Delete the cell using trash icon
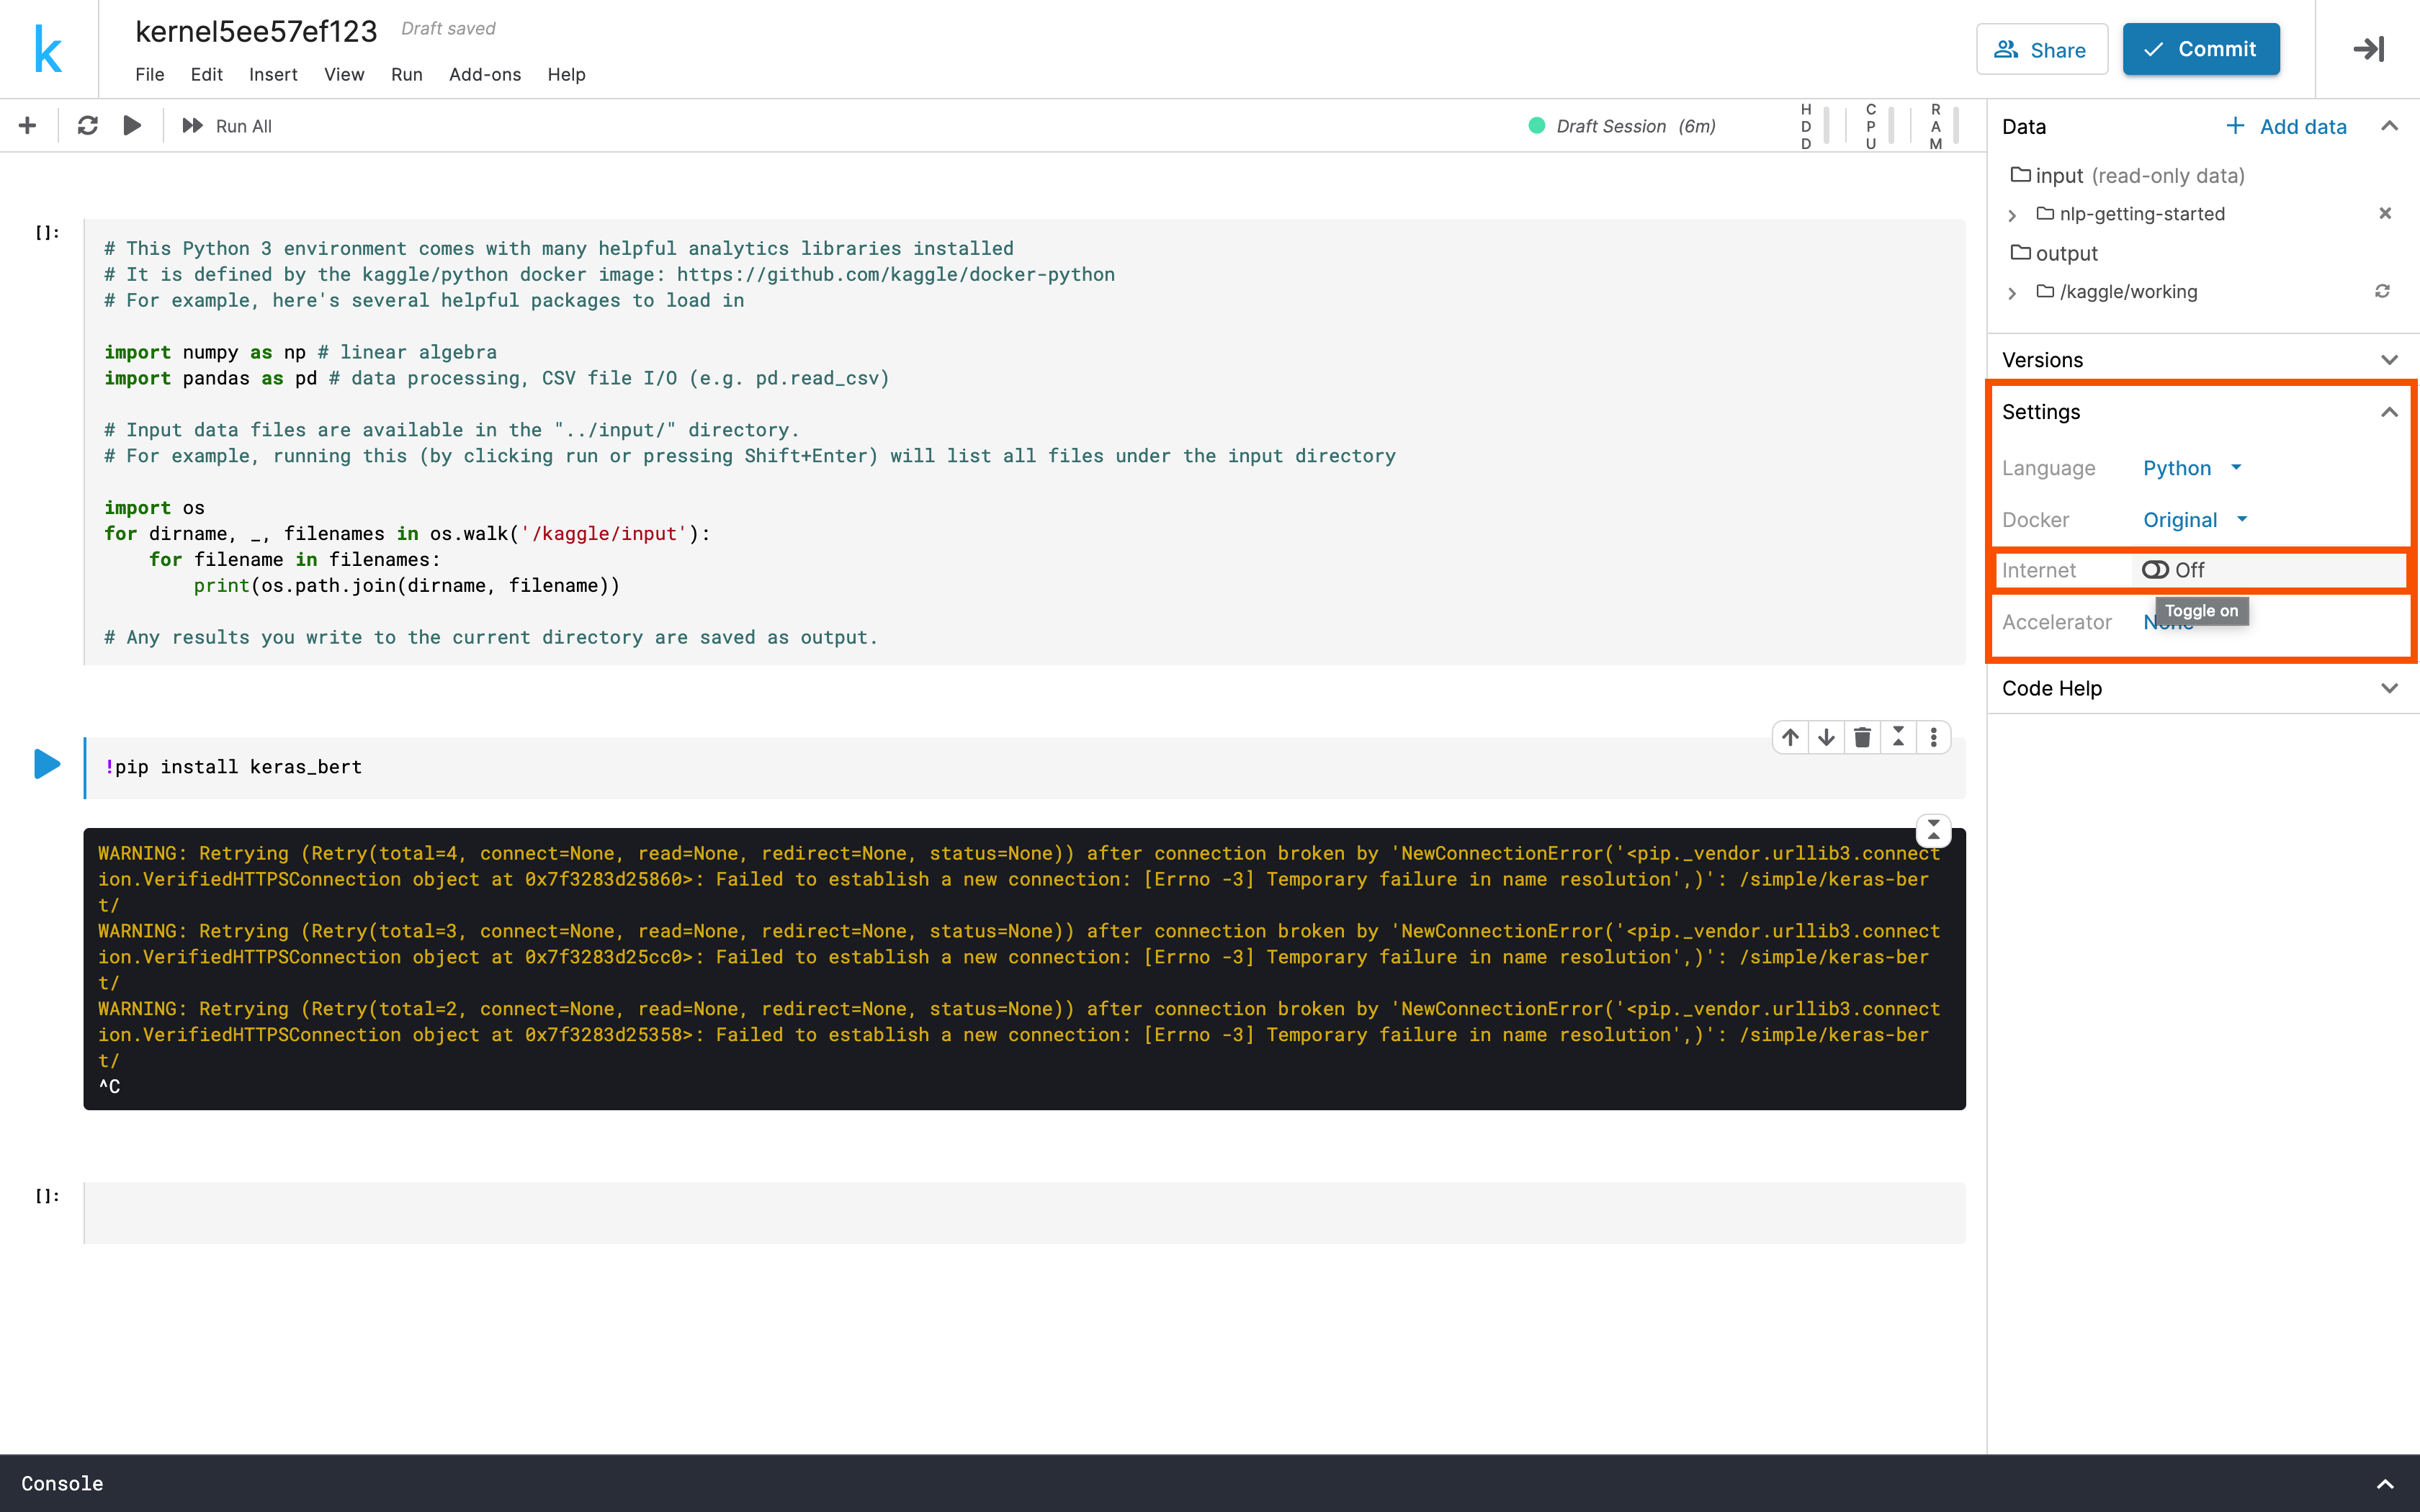Image resolution: width=2420 pixels, height=1512 pixels. point(1862,738)
